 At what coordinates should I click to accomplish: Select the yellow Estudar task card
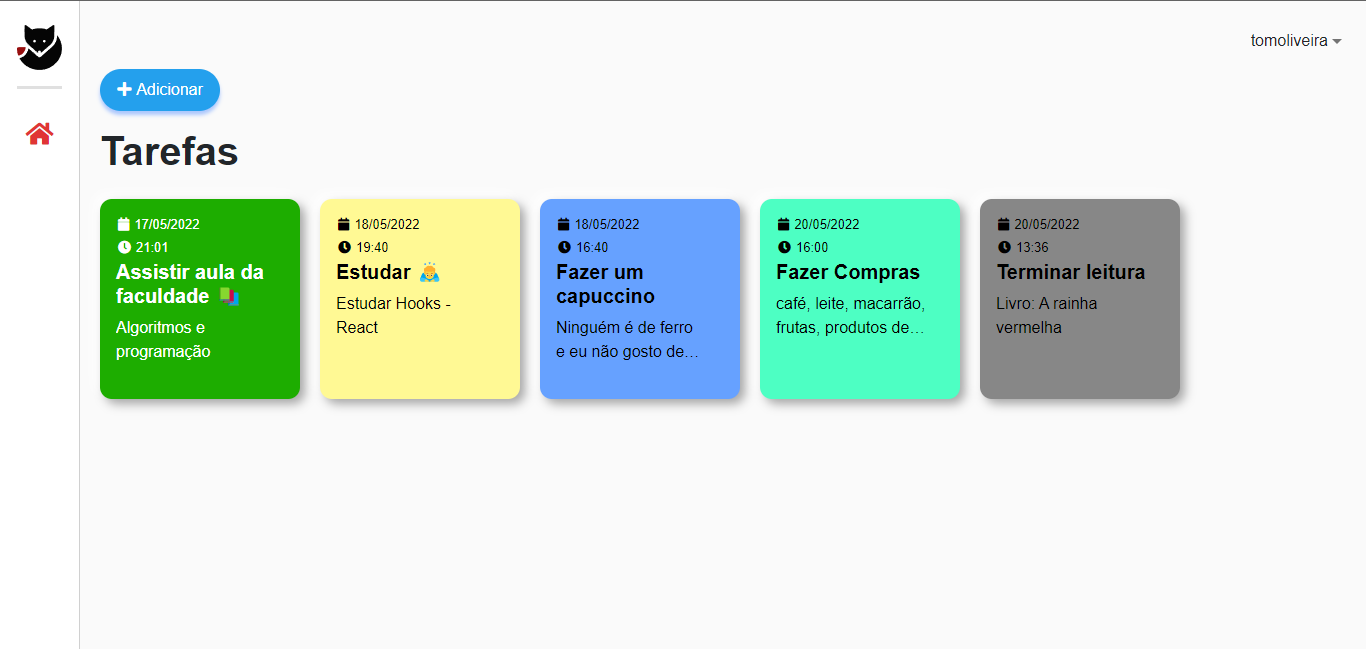(420, 298)
